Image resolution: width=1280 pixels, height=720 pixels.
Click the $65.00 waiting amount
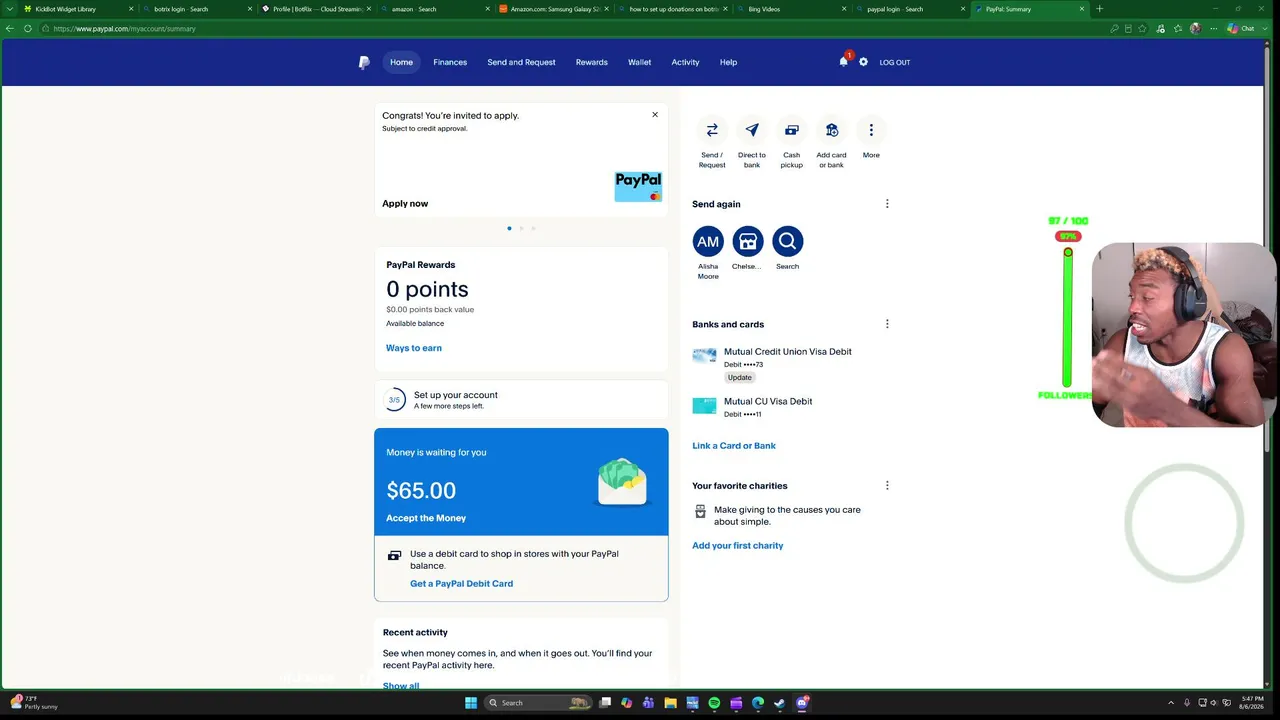tap(421, 491)
